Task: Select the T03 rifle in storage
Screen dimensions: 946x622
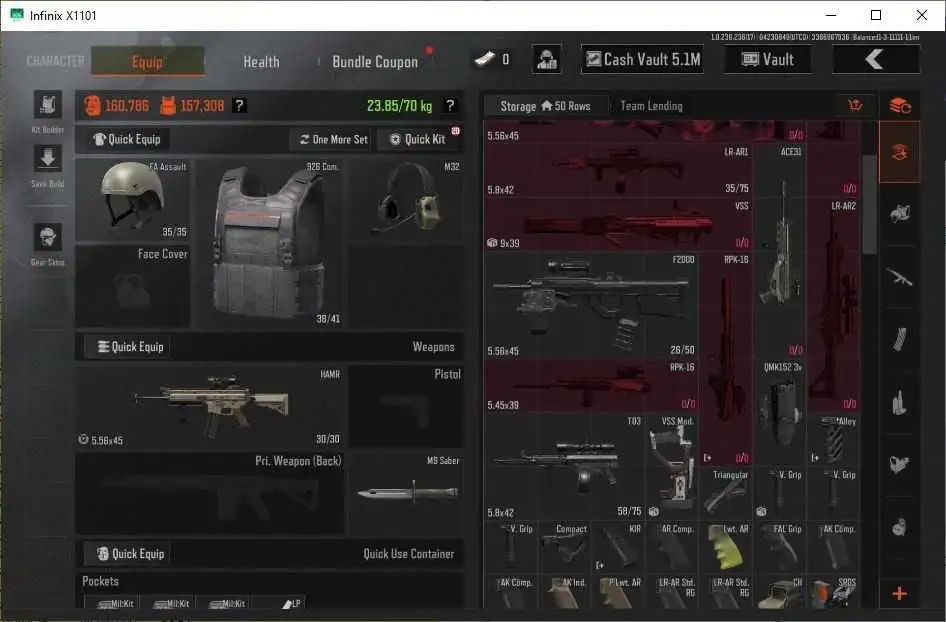Action: tap(564, 466)
